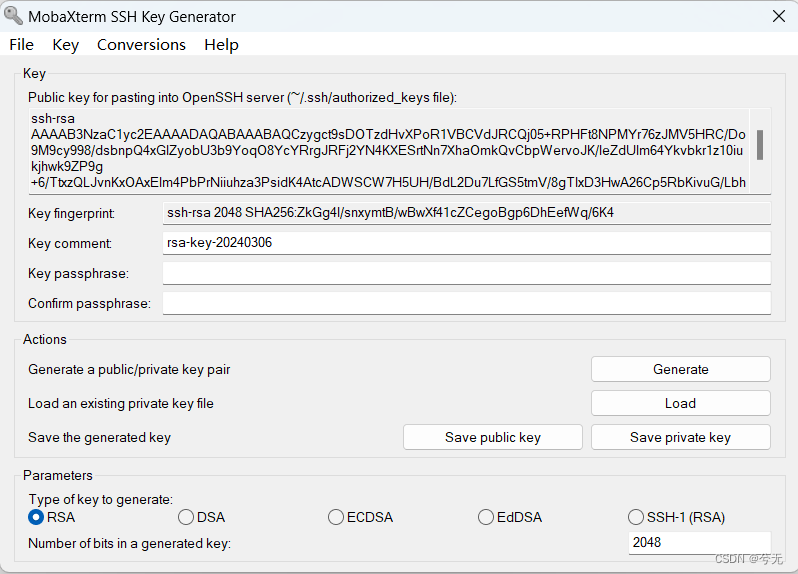Screen dimensions: 798x574
Task: Click the Confirm passphrase field
Action: click(x=467, y=303)
